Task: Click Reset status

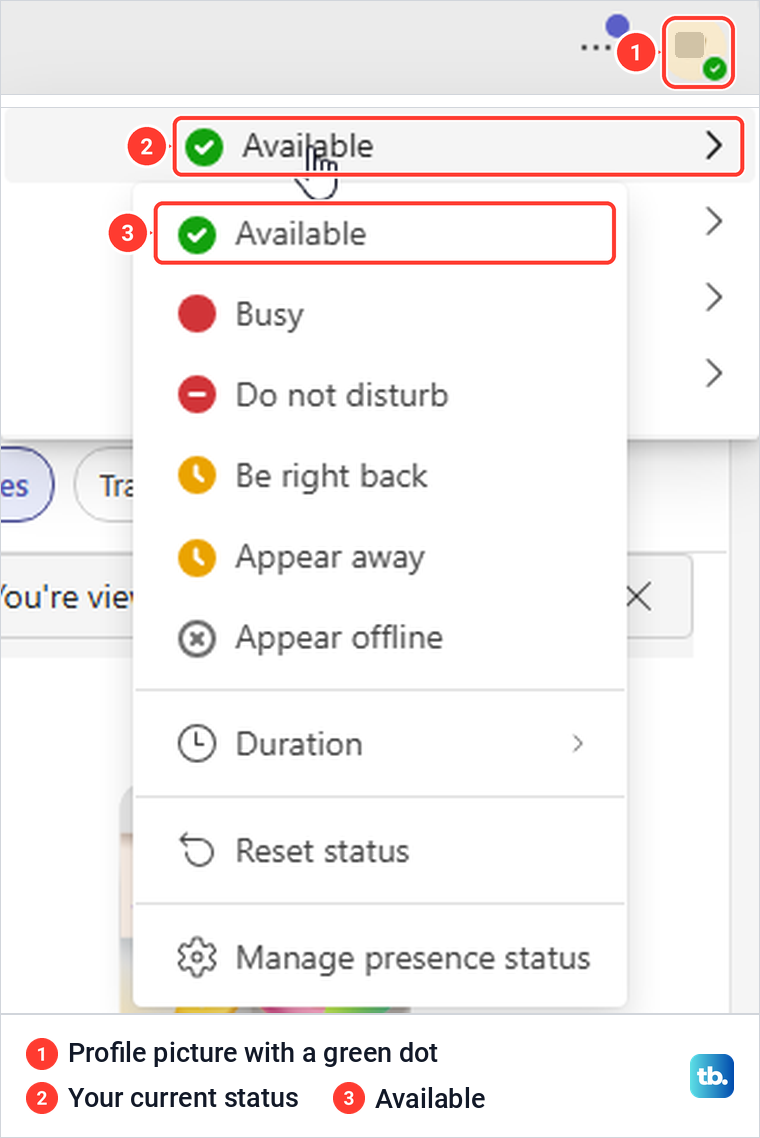Action: 380,851
